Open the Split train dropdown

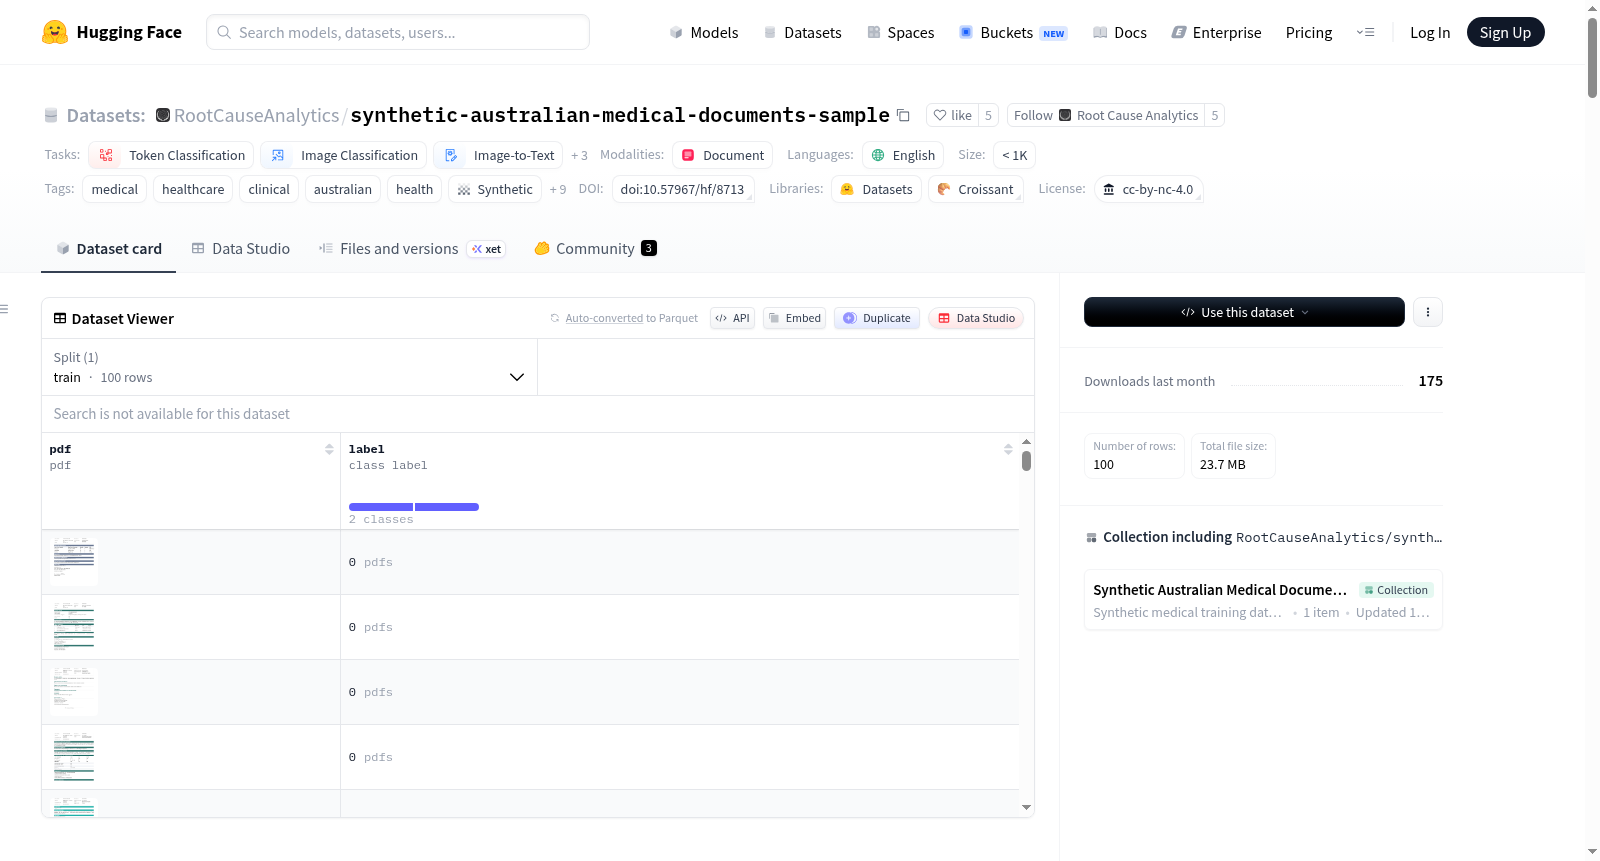coord(290,367)
